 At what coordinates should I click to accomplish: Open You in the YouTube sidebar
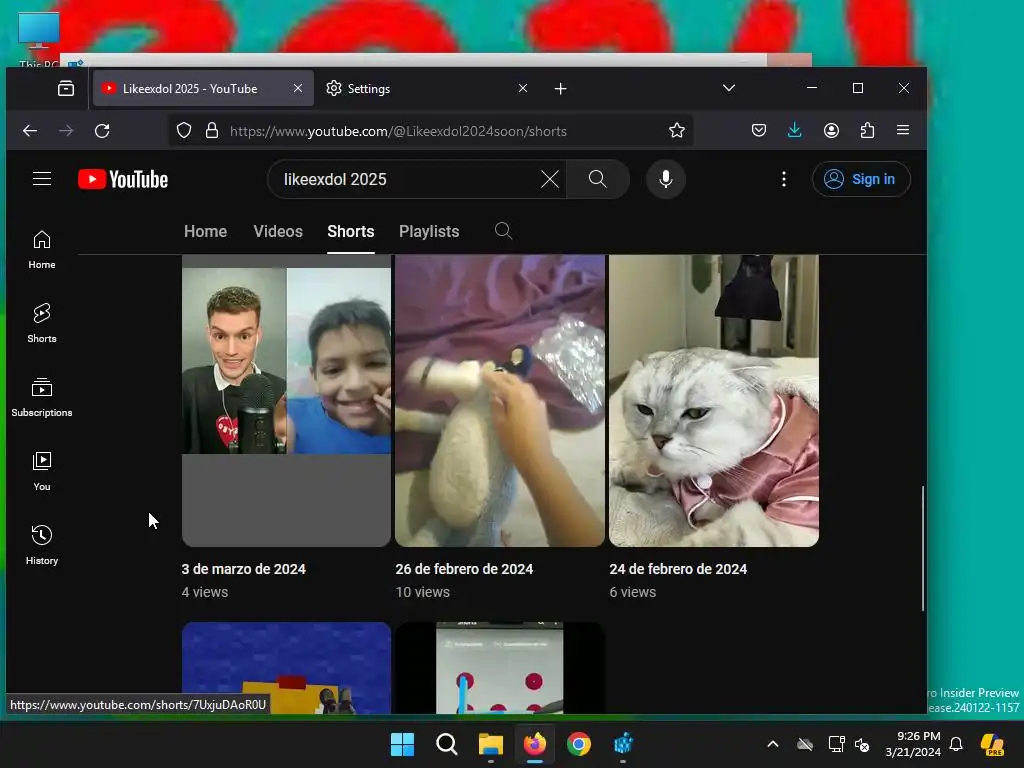pyautogui.click(x=42, y=472)
